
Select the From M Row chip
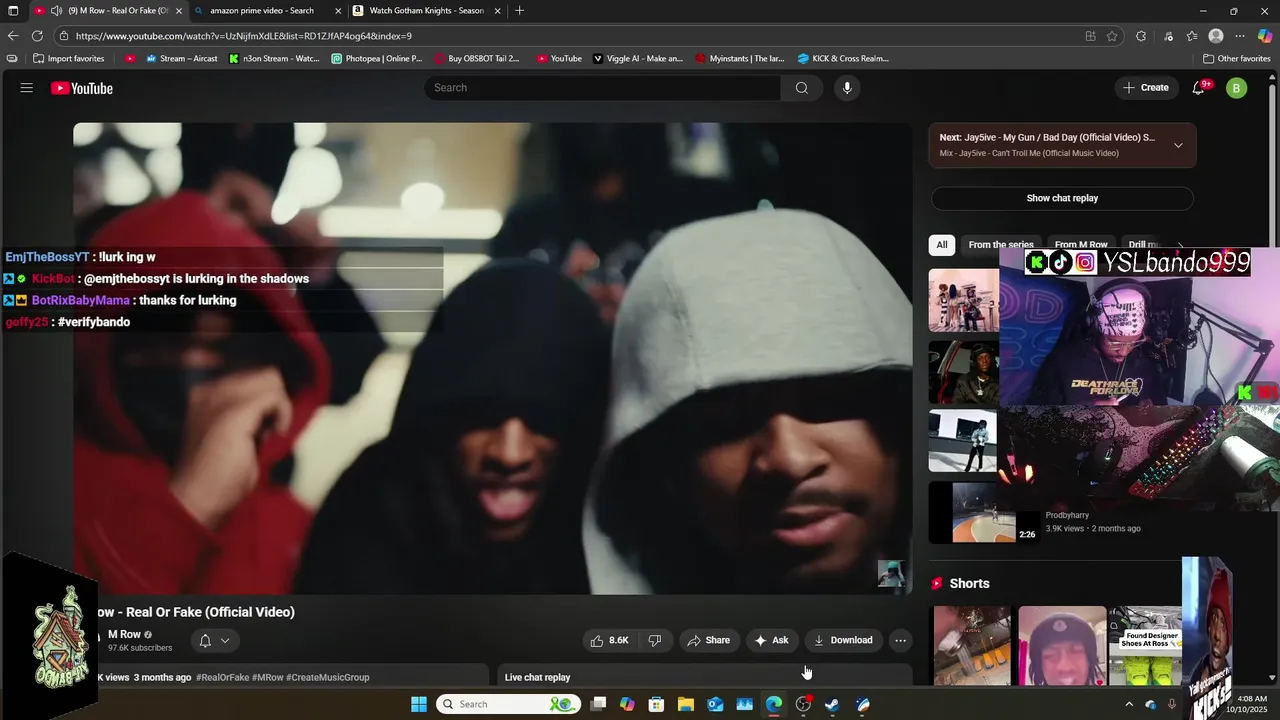click(x=1081, y=245)
